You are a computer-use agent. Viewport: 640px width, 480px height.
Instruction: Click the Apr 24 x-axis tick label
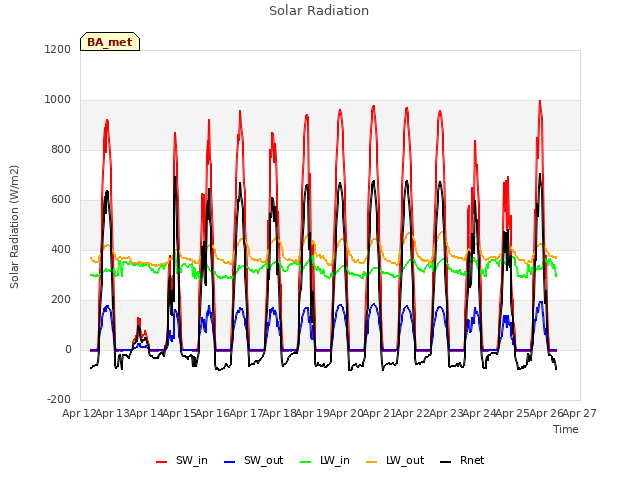[479, 413]
